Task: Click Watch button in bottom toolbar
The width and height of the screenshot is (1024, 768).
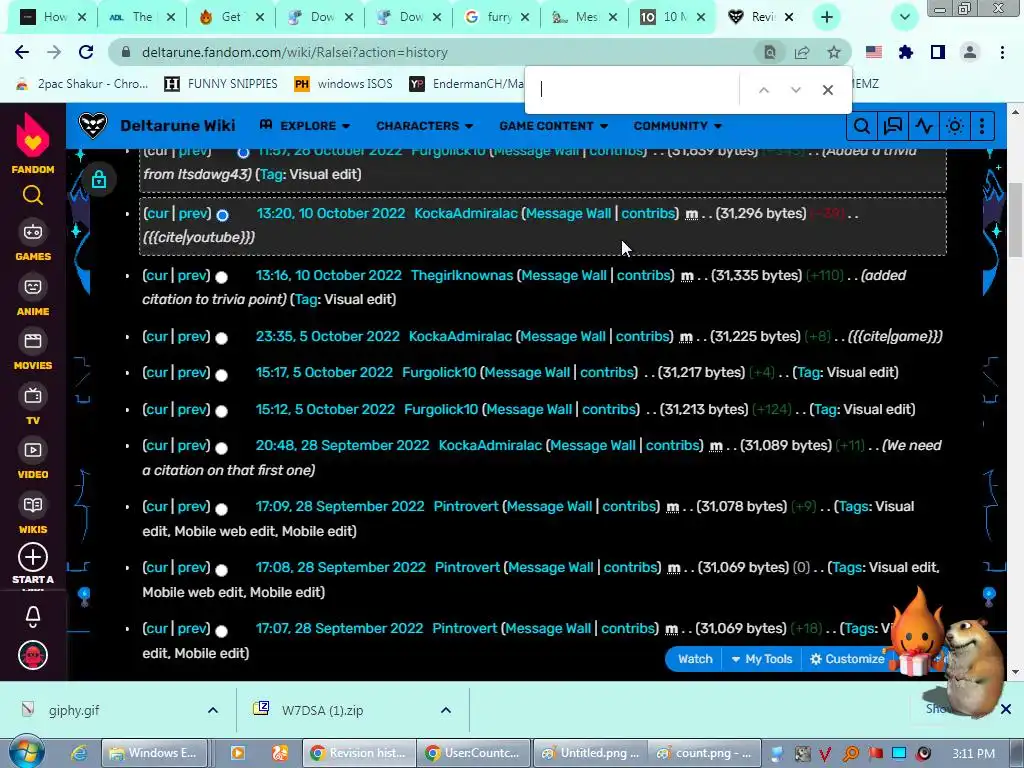Action: (694, 659)
